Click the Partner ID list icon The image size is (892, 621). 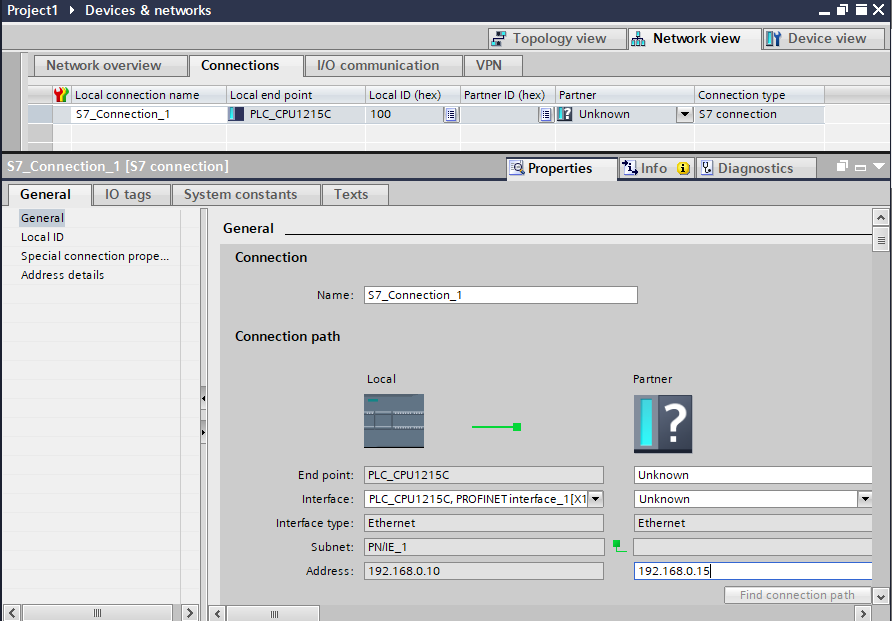(x=545, y=114)
